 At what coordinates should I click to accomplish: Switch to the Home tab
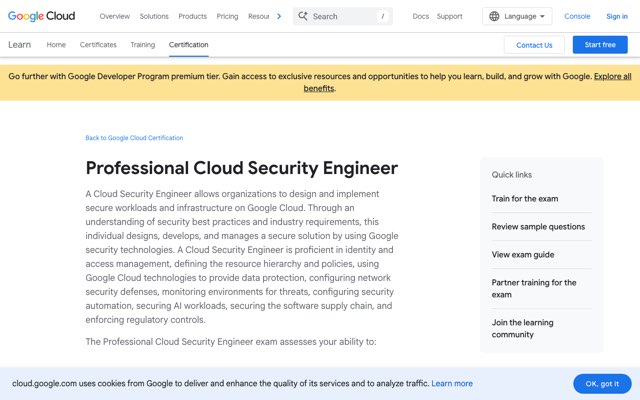pyautogui.click(x=56, y=44)
